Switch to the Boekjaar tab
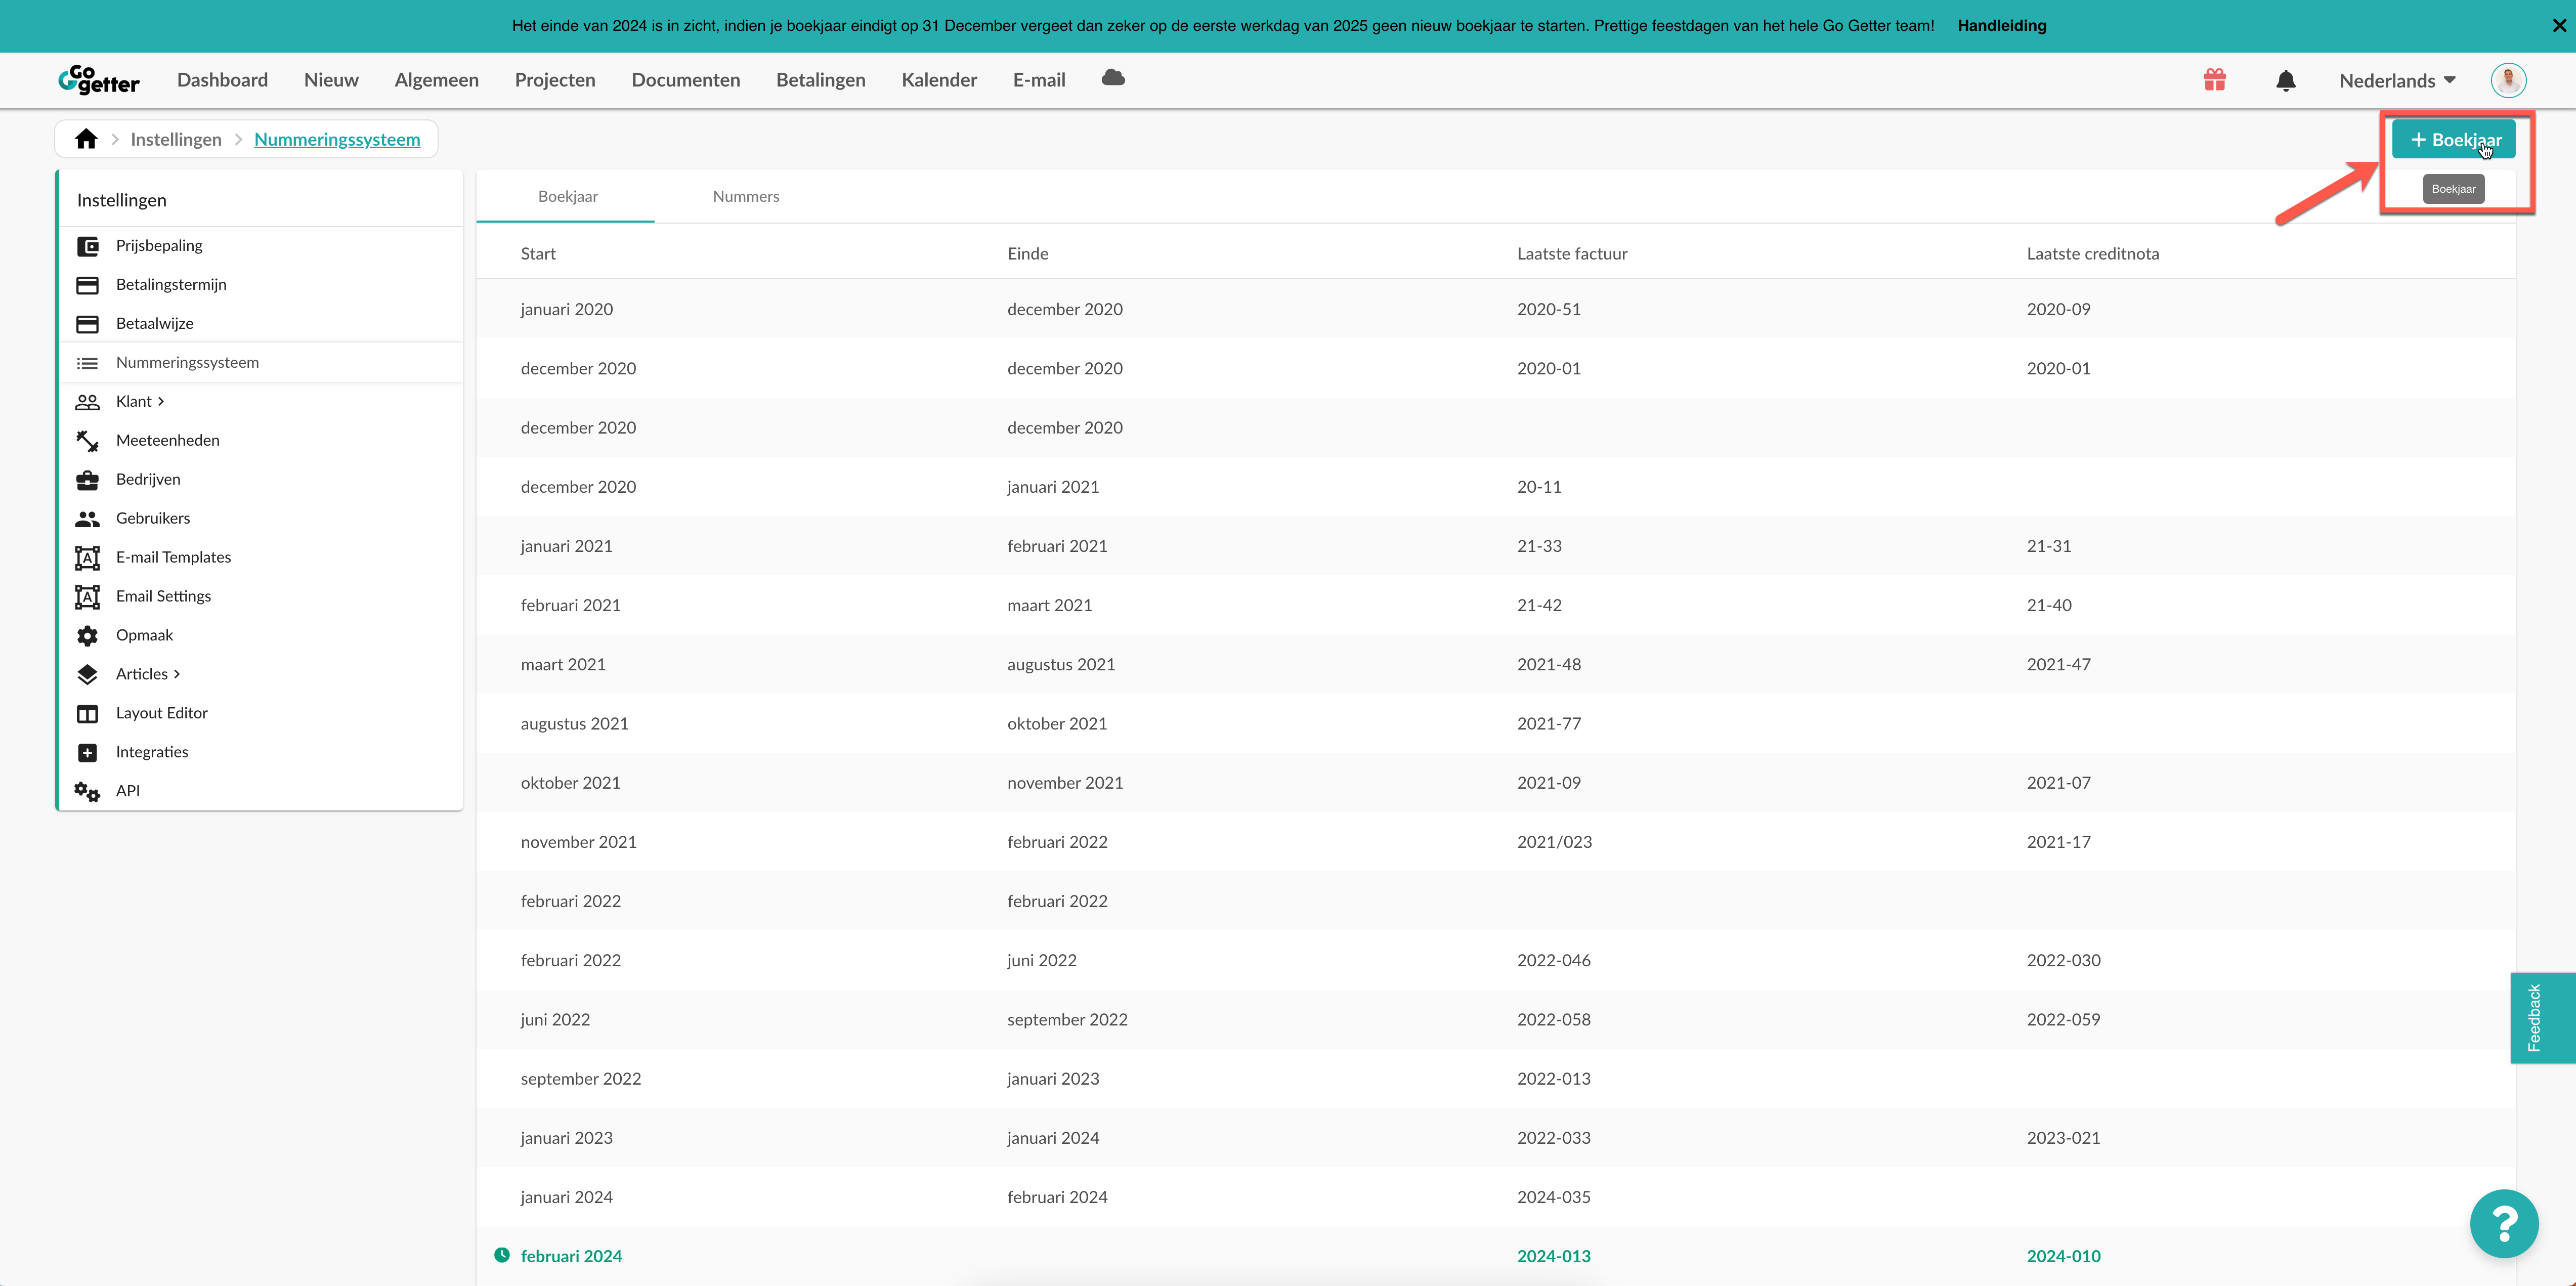The width and height of the screenshot is (2576, 1286). [567, 197]
